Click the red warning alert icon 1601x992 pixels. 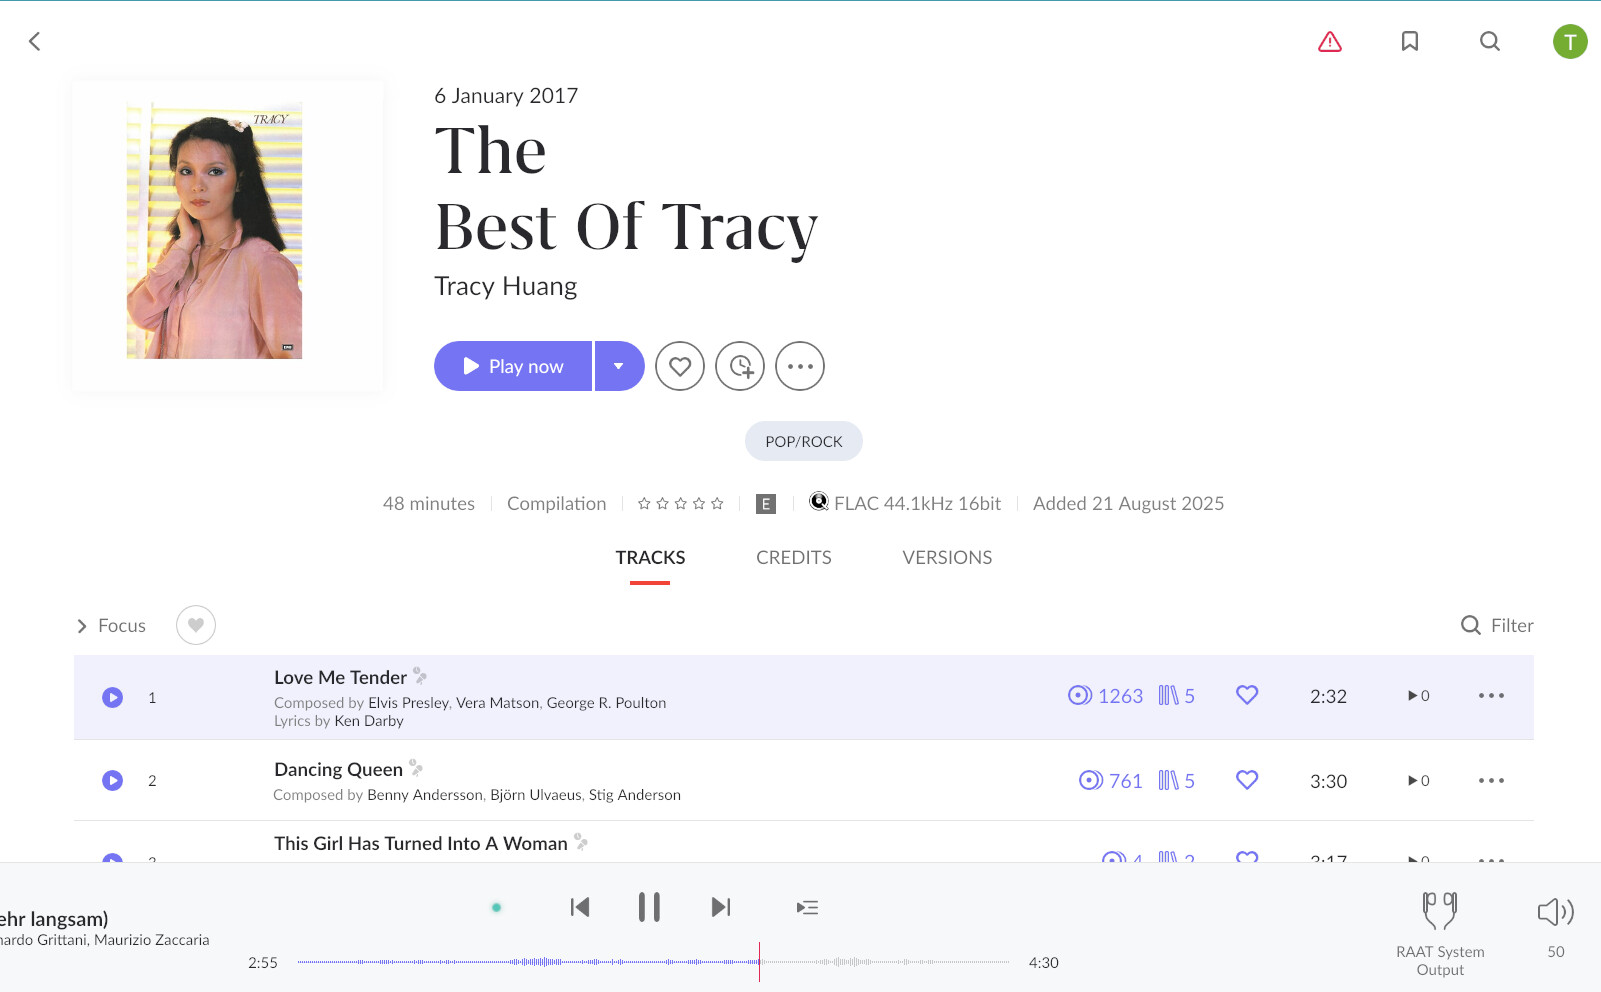[1329, 42]
